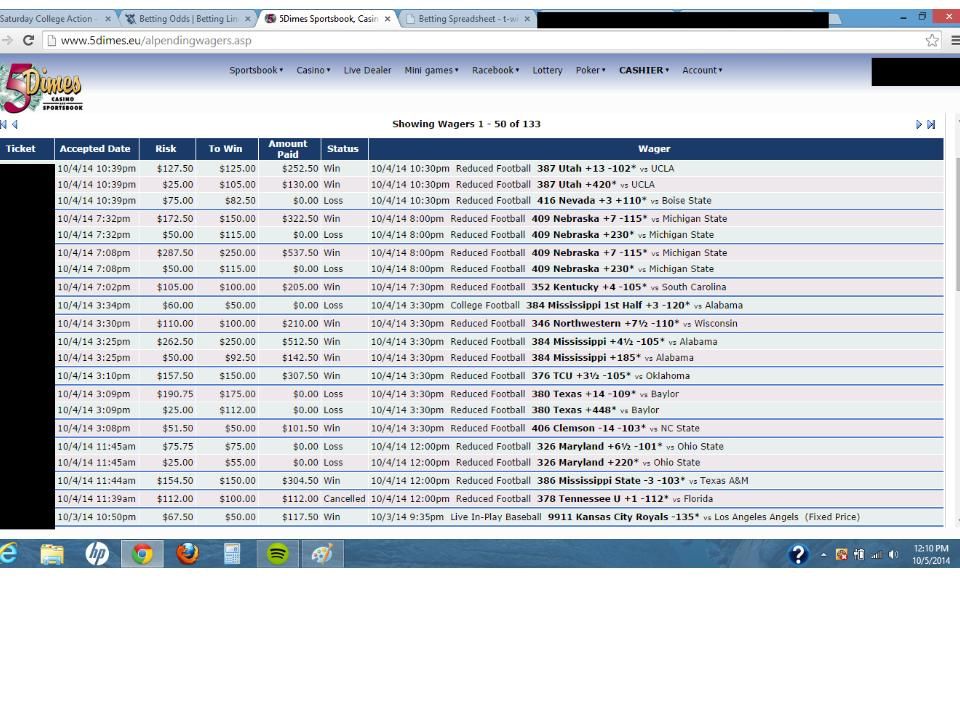Expand the Sportsbook menu
Viewport: 960px width, 720px height.
pos(256,70)
